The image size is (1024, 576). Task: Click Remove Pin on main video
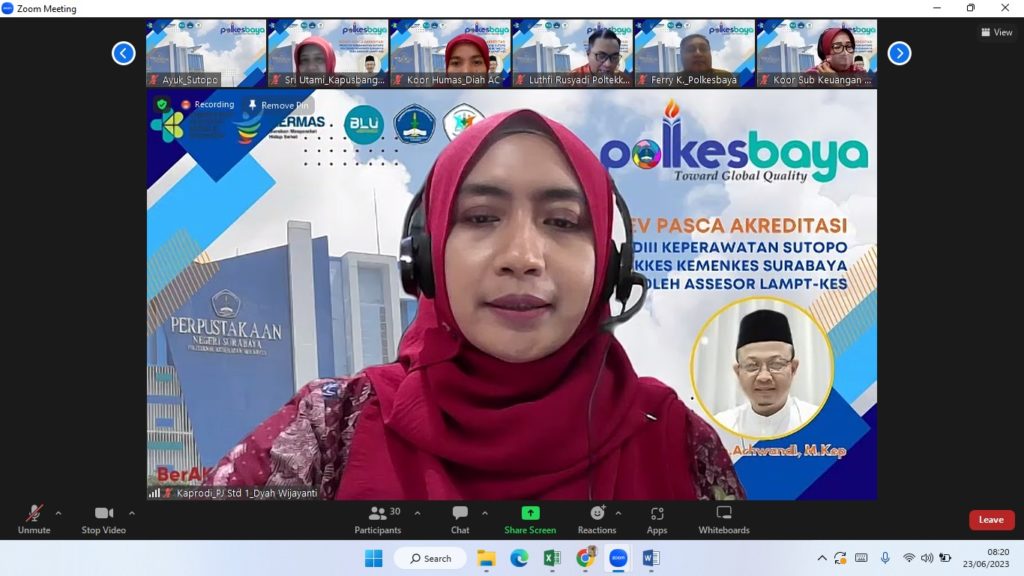point(278,105)
